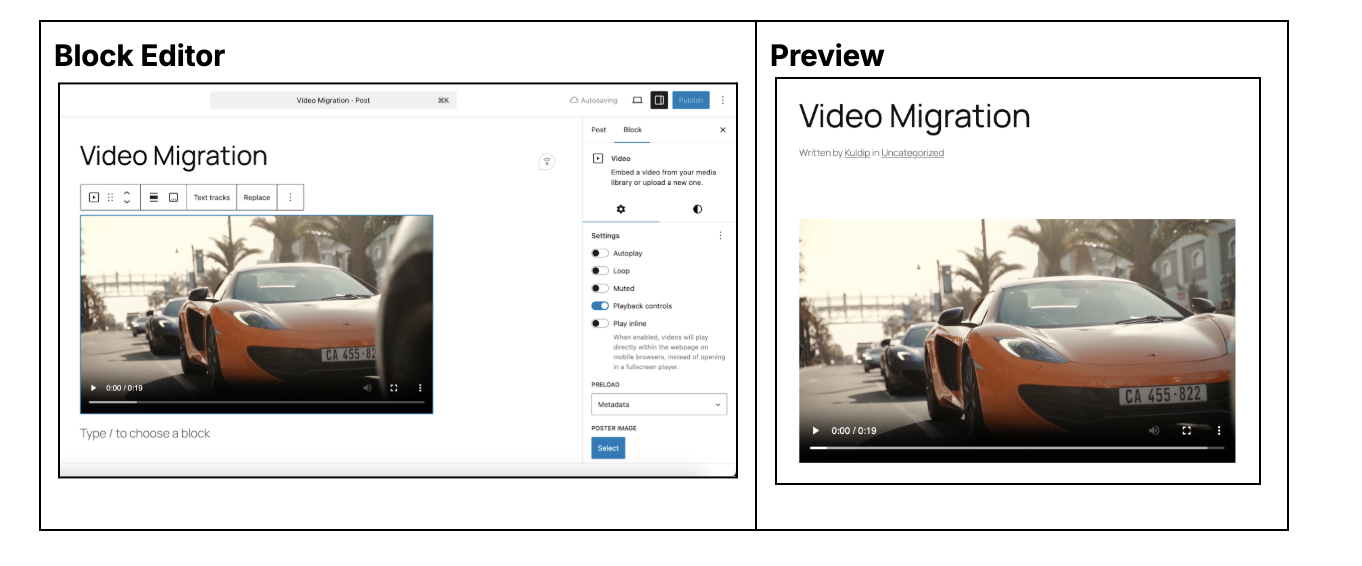Switch to the Post tab in sidebar
Screen dimensions: 1362x566
(598, 130)
